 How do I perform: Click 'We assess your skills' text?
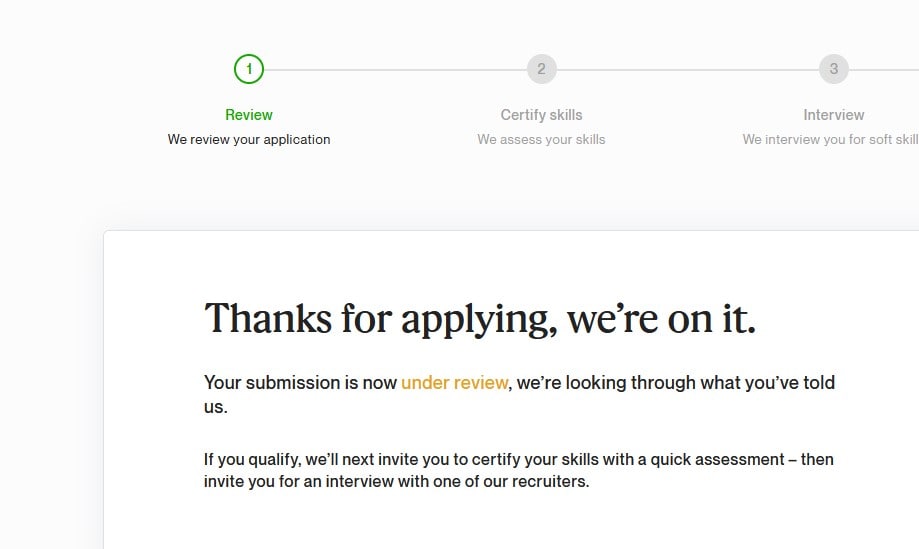pyautogui.click(x=541, y=139)
